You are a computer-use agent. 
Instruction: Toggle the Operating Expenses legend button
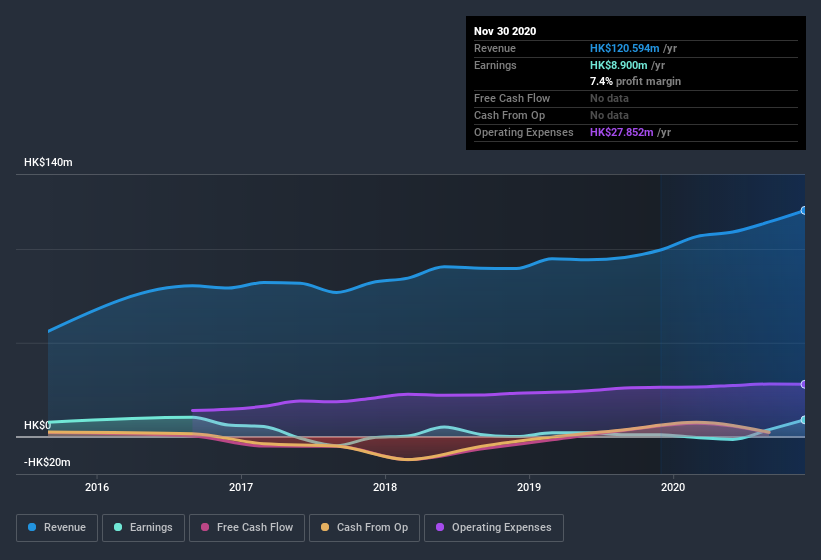[x=494, y=528]
